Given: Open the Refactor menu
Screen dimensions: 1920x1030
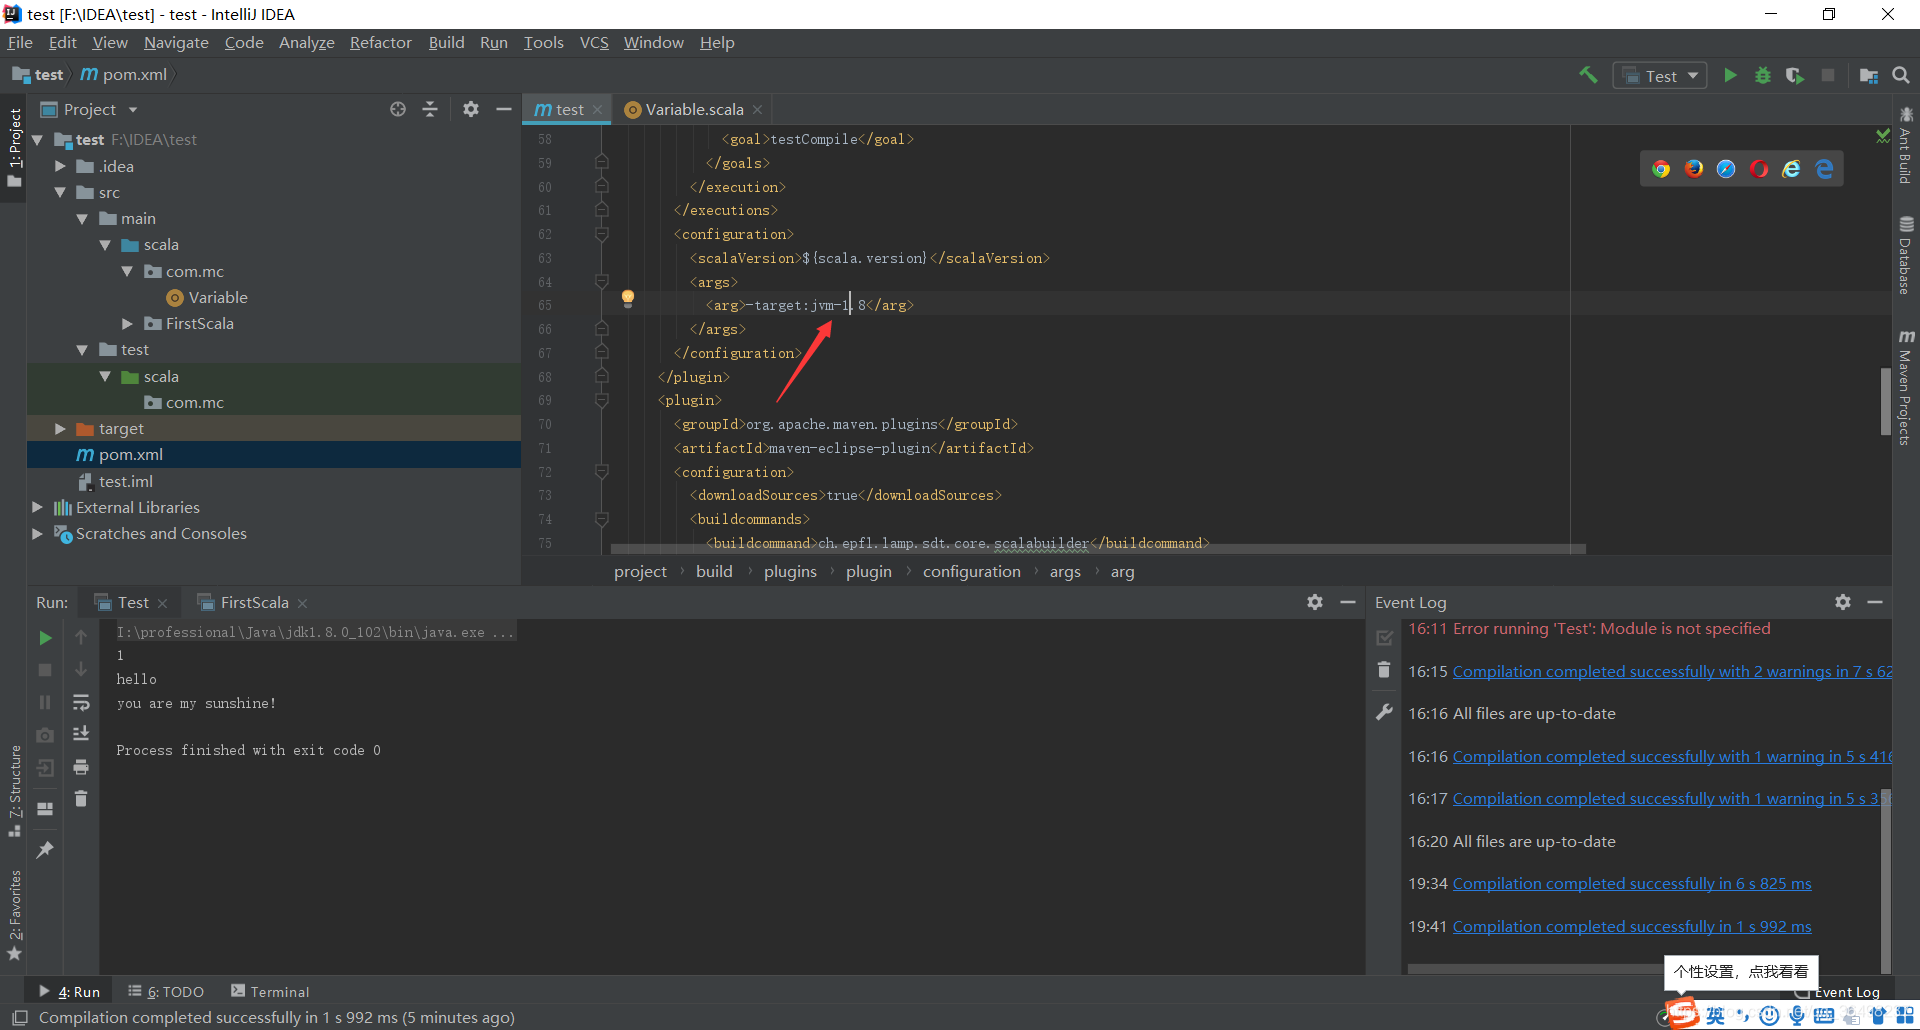Looking at the screenshot, I should 380,42.
